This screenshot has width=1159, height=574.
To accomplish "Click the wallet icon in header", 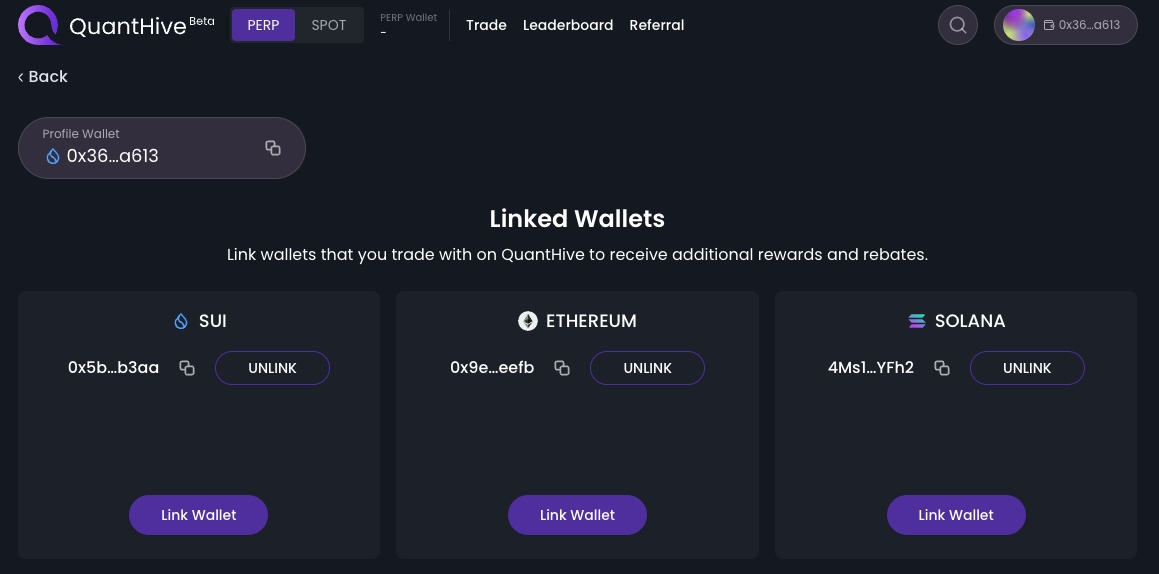I will [1049, 25].
